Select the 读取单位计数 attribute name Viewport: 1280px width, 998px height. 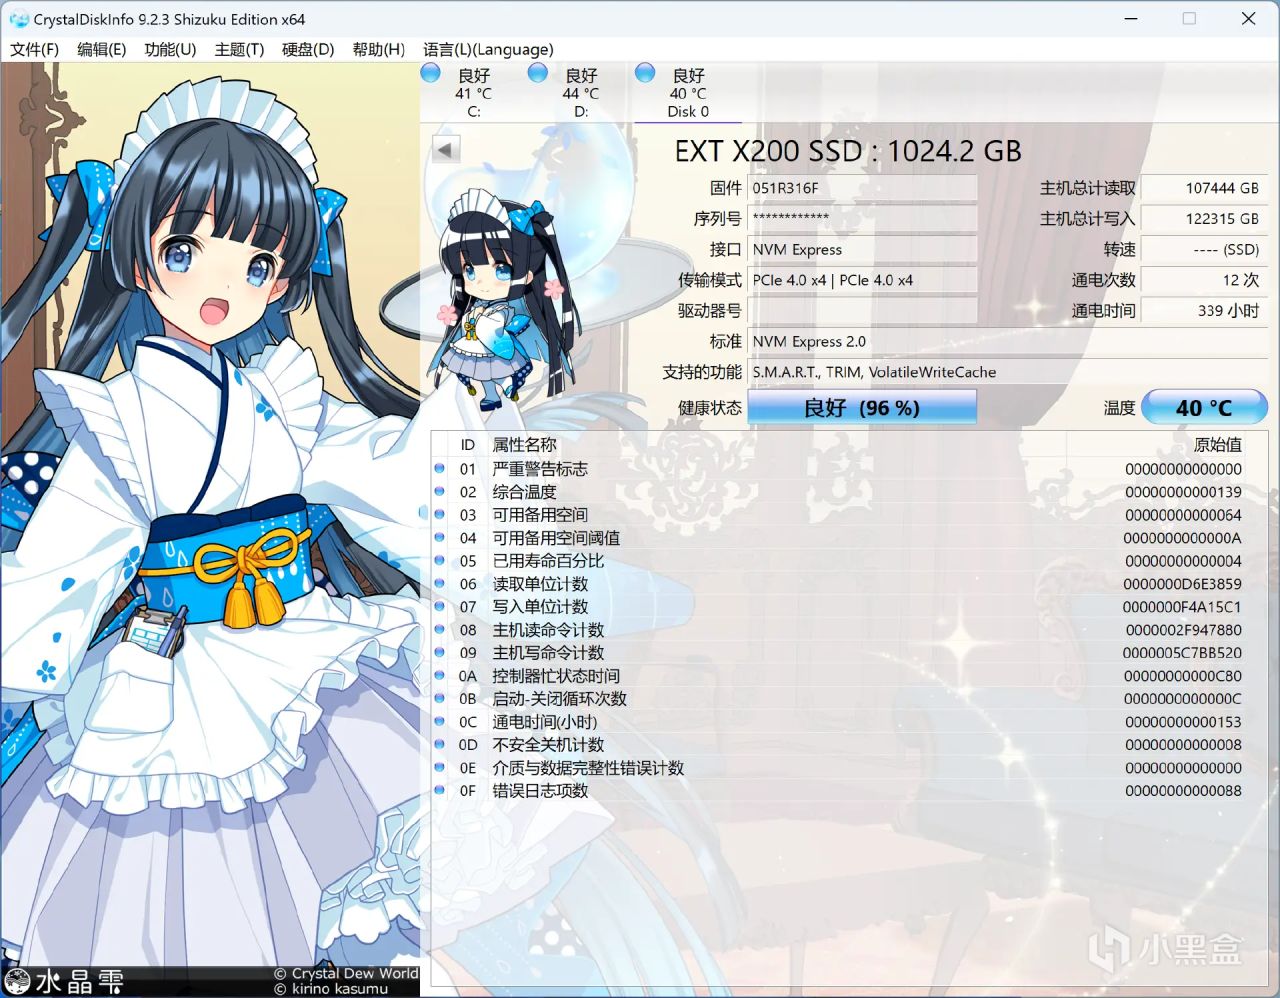click(540, 584)
